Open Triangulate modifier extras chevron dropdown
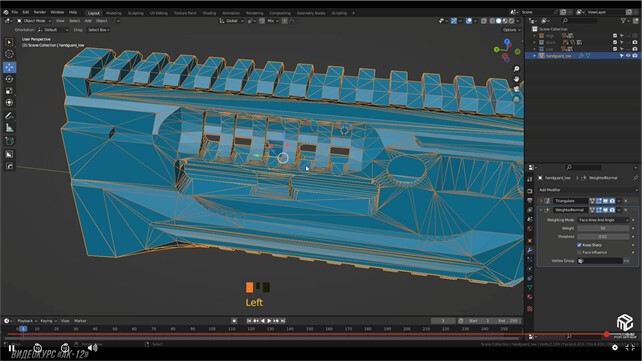Viewport: 642px width, 361px height. [619, 201]
